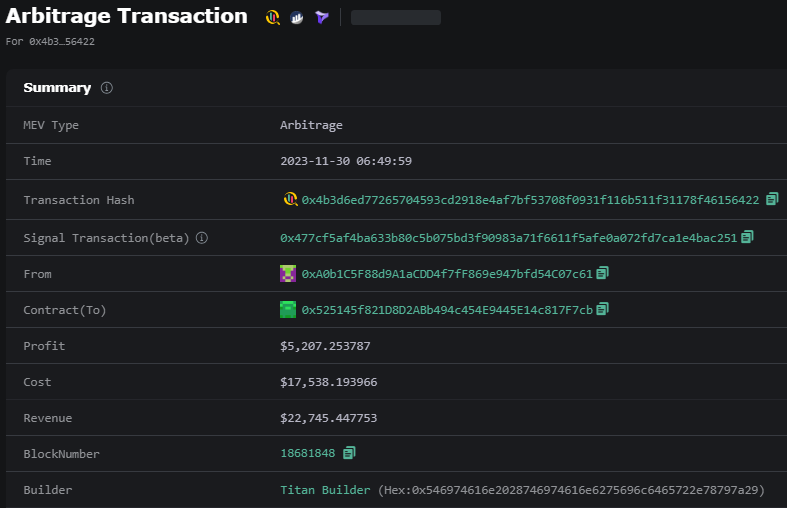Copy the signal transaction hash

click(747, 237)
